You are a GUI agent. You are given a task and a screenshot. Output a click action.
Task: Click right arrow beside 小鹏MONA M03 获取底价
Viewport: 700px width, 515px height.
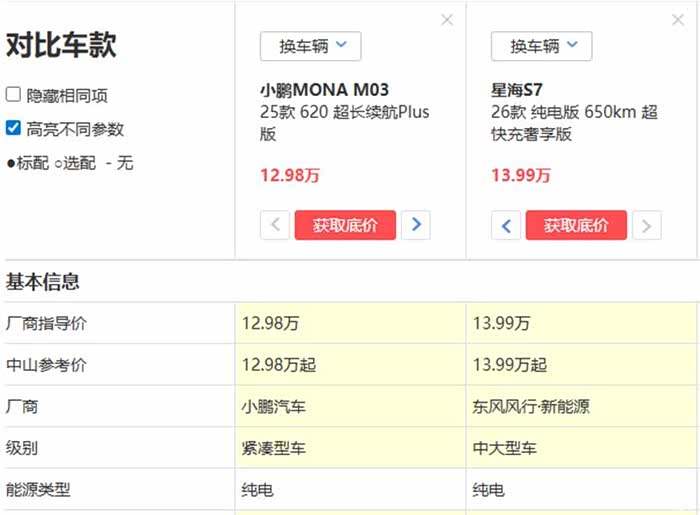pyautogui.click(x=416, y=225)
